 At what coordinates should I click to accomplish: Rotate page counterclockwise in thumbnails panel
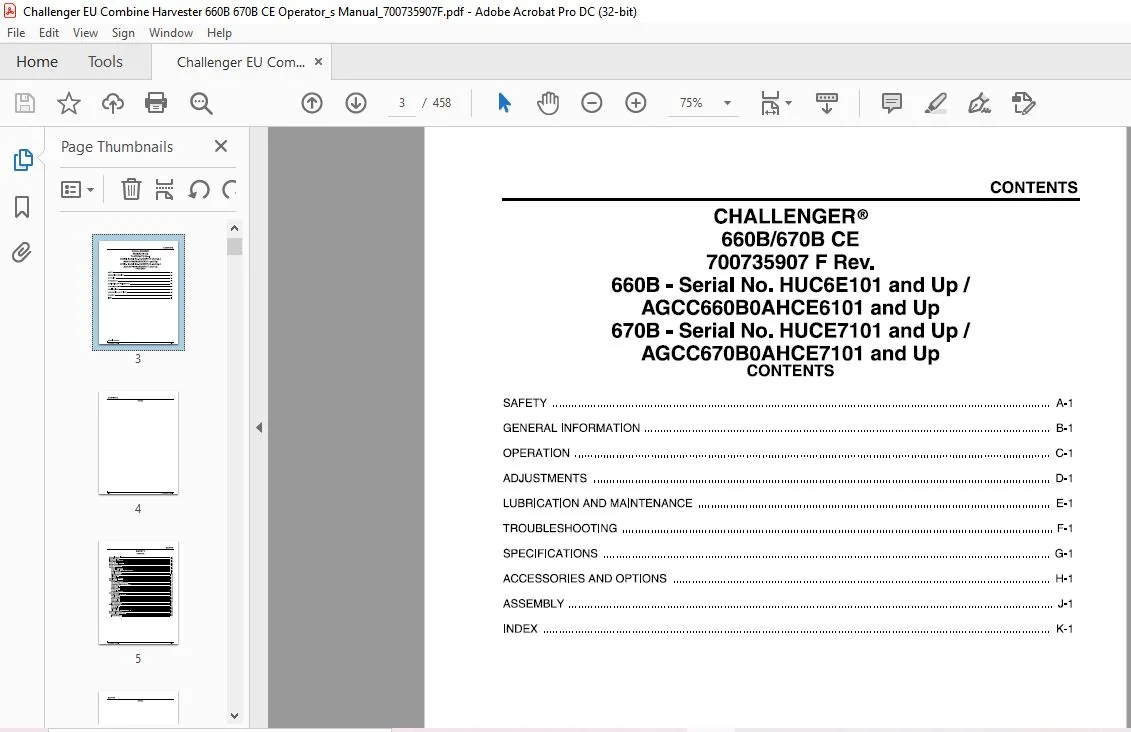[199, 190]
